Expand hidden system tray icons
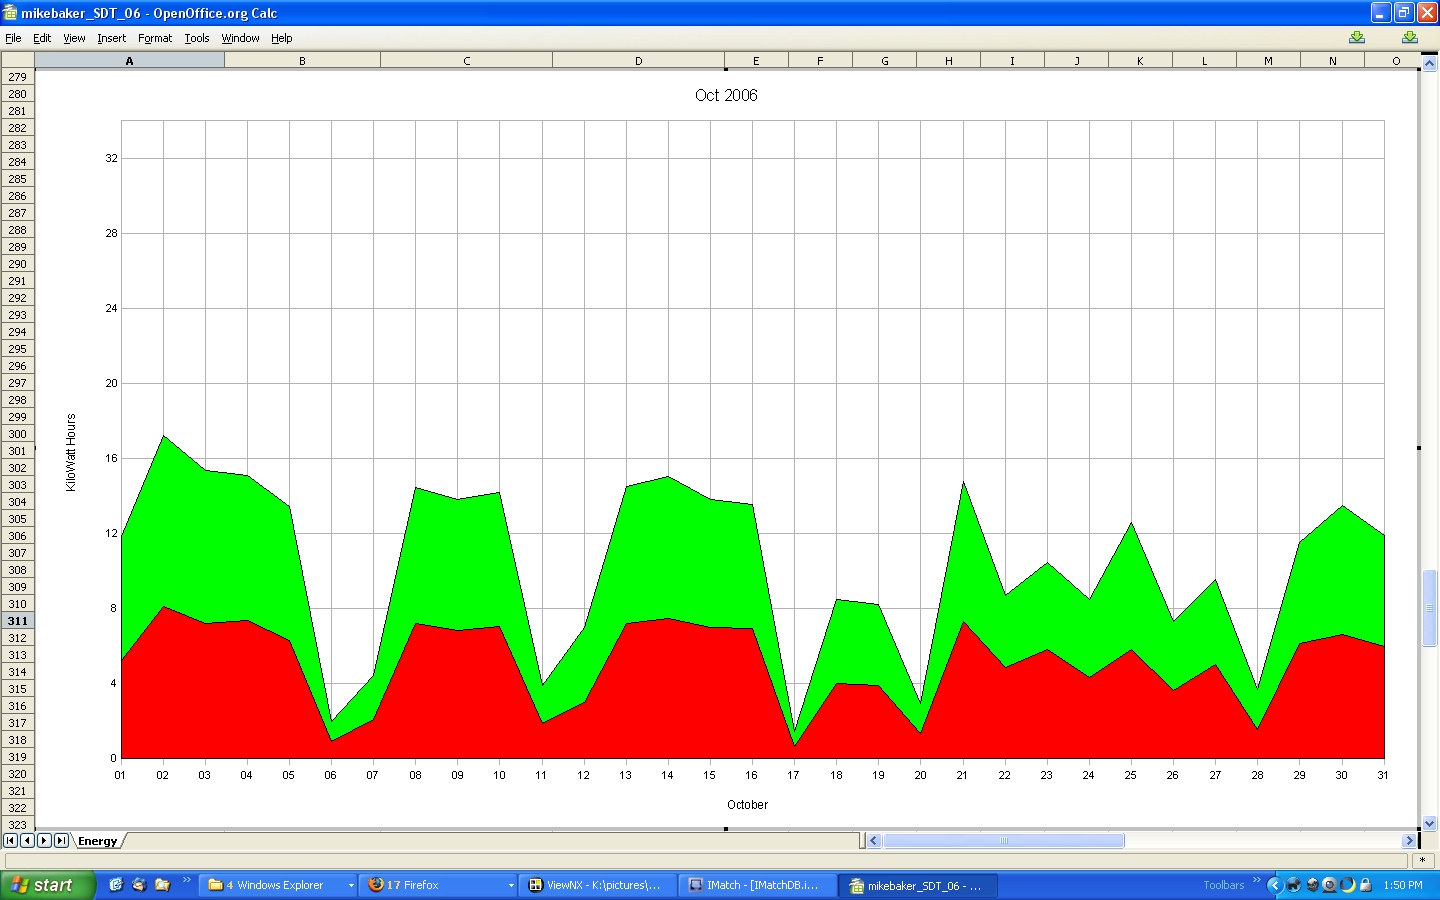Screen dimensions: 1440x900 [1274, 885]
